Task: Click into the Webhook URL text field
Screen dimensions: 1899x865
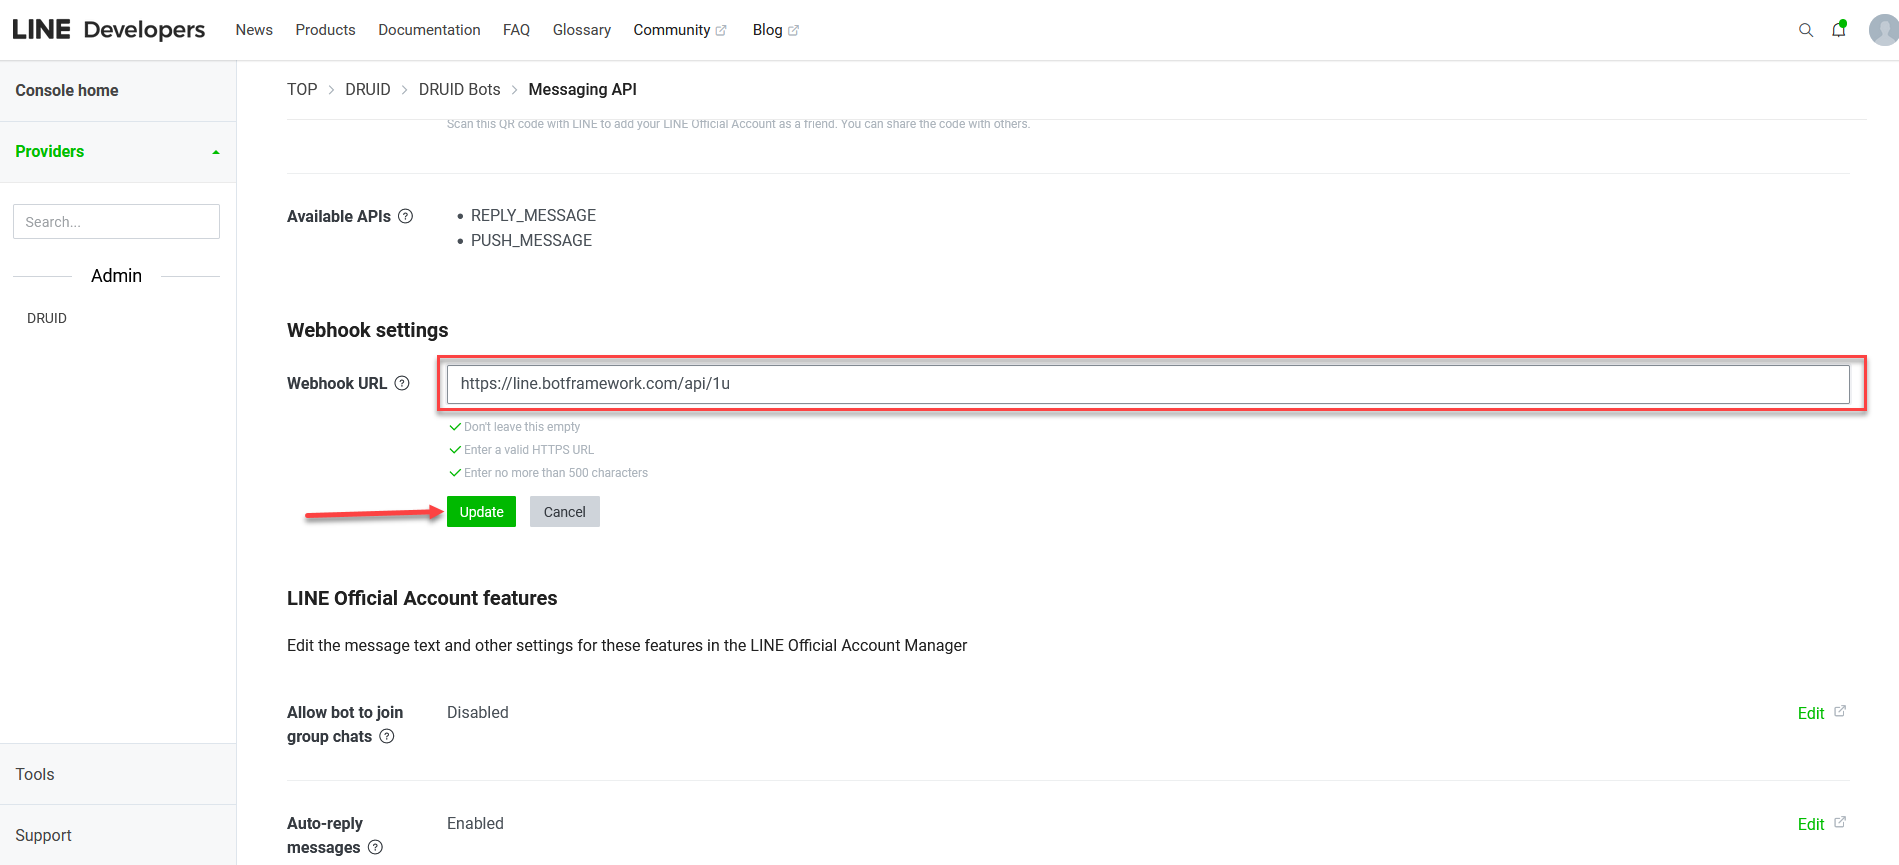Action: (x=1147, y=384)
